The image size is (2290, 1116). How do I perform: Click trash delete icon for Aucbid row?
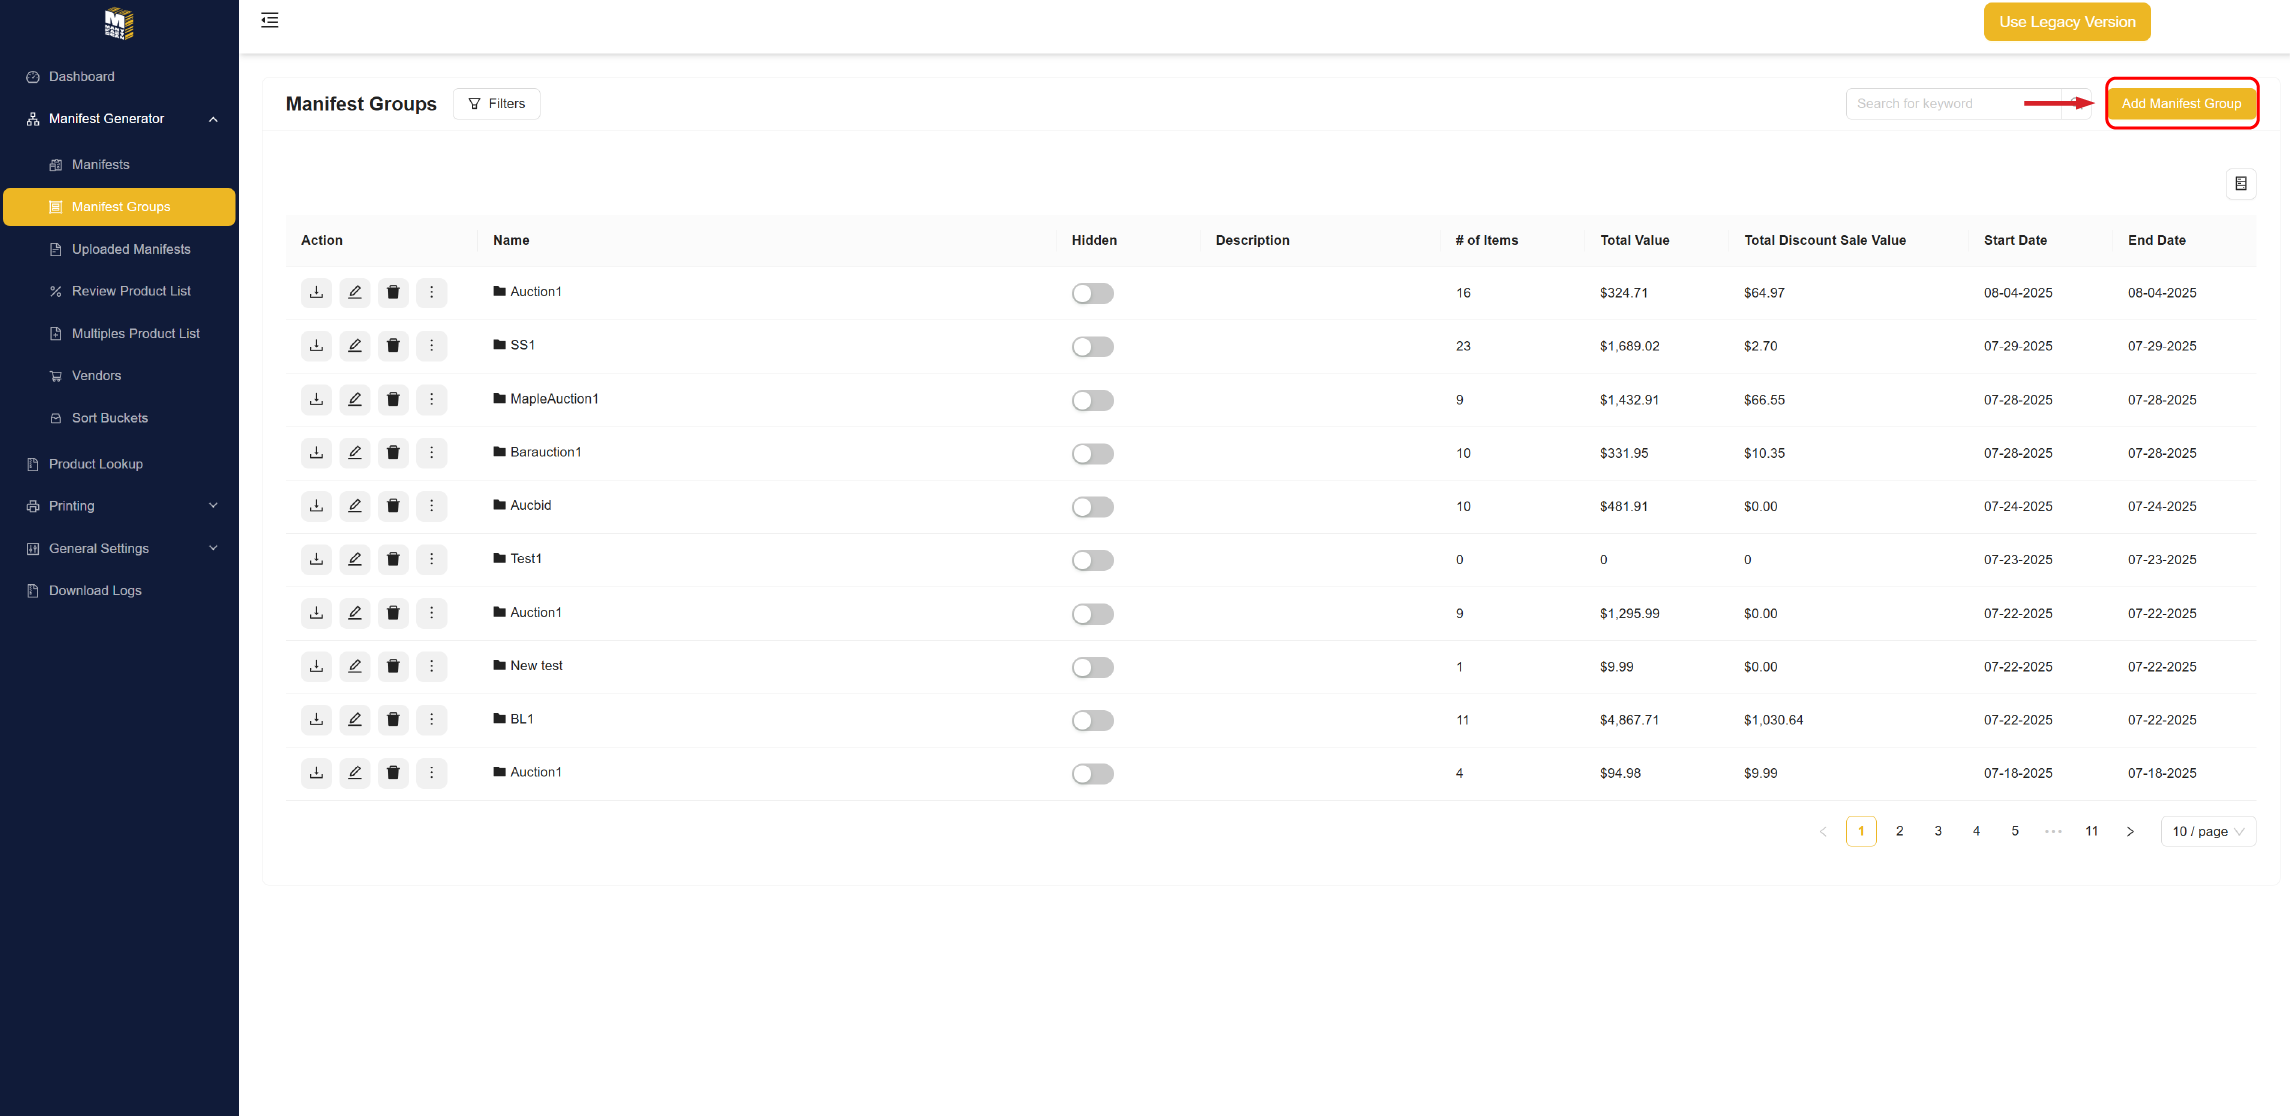(393, 506)
